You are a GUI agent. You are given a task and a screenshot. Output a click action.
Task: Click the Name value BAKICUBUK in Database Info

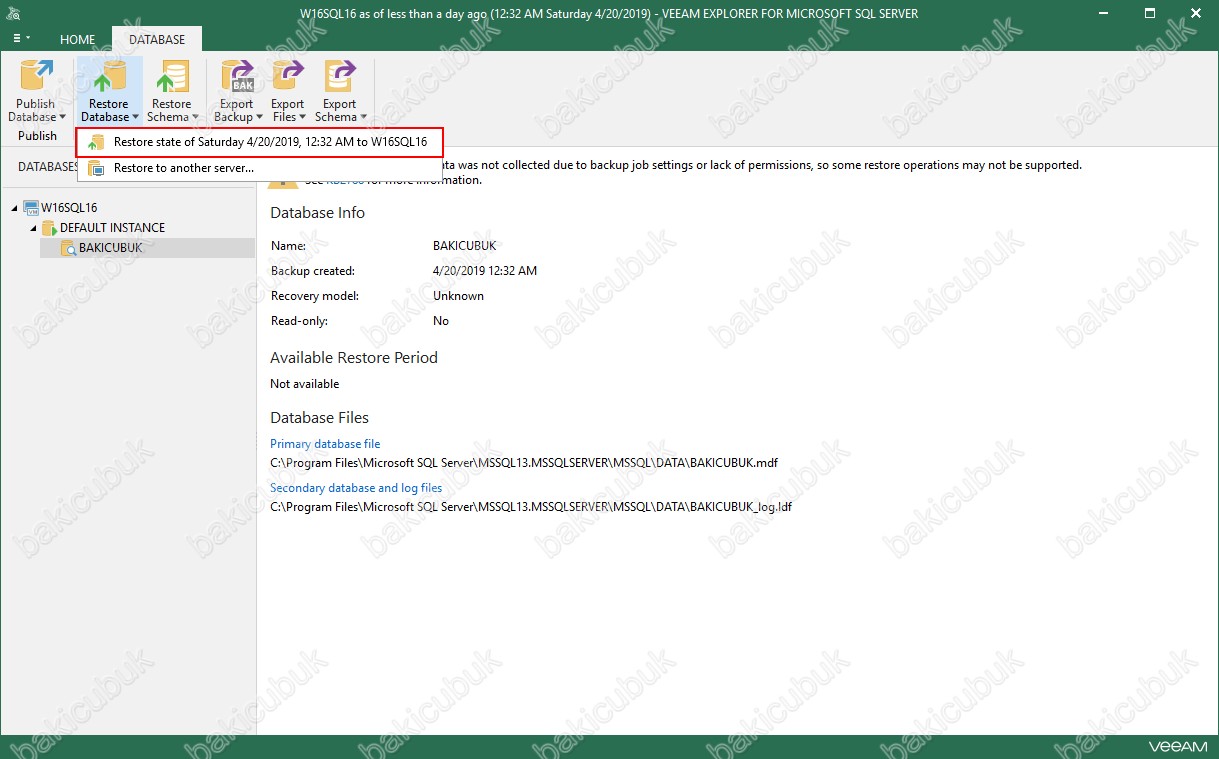(465, 246)
